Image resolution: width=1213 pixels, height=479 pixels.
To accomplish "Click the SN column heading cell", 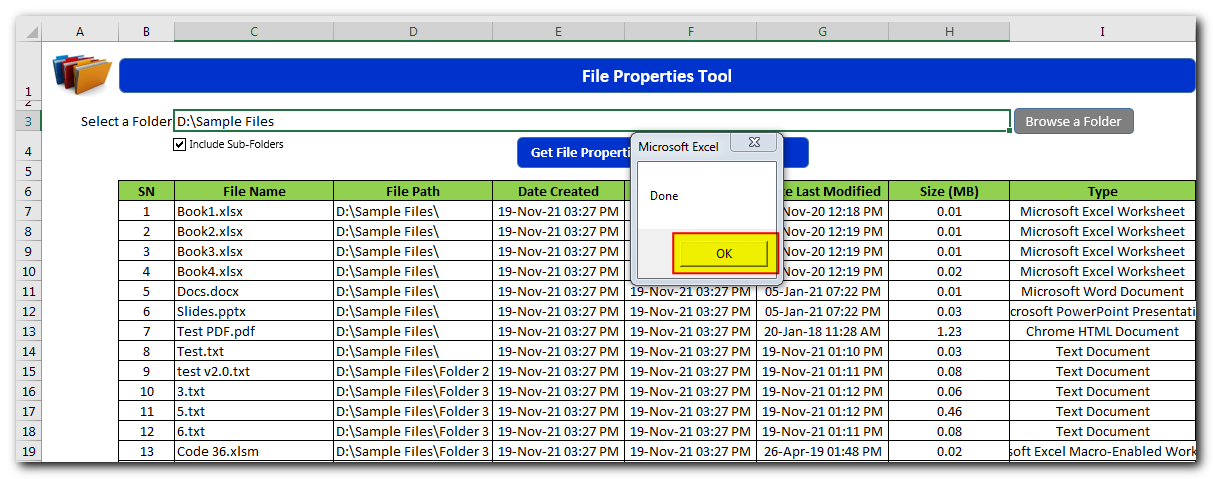I will point(146,191).
